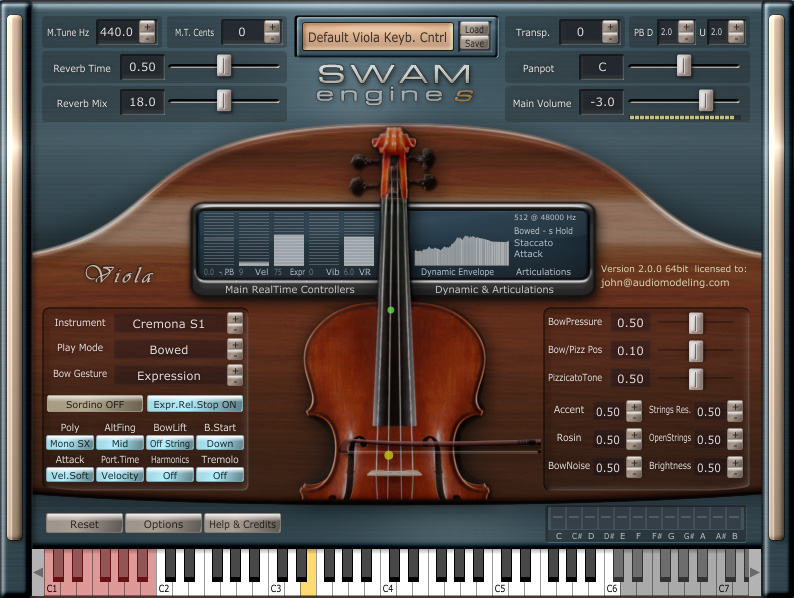Increase Strings Res. value with plus button
794x598 pixels.
click(735, 406)
